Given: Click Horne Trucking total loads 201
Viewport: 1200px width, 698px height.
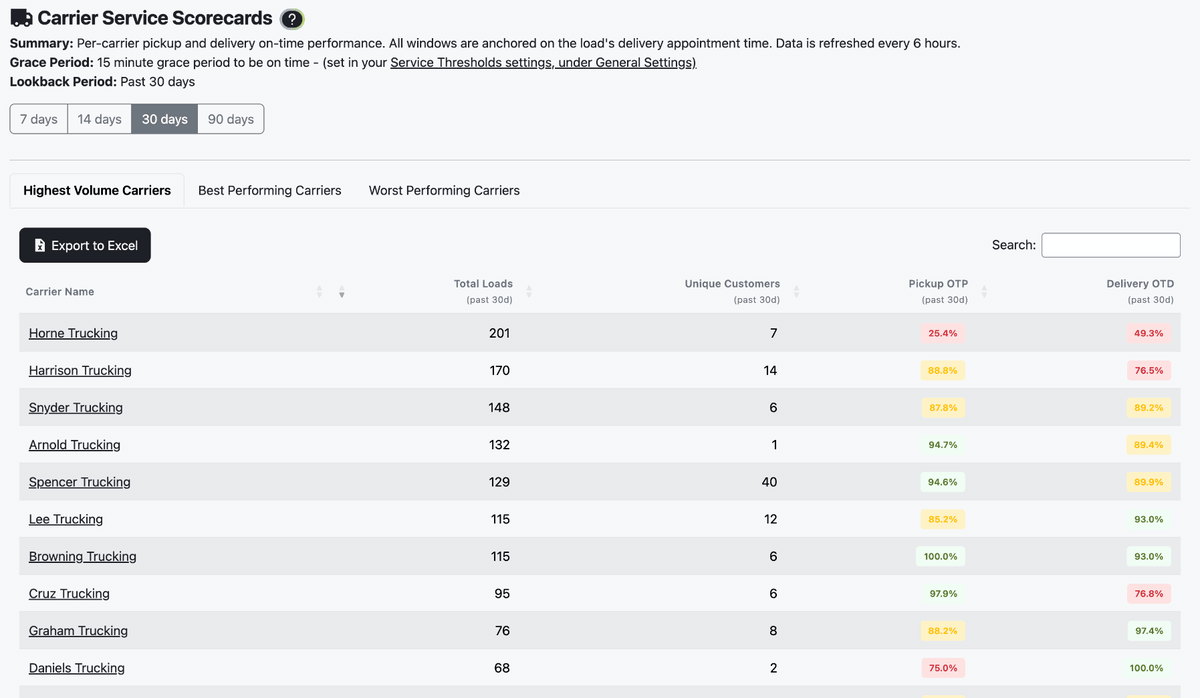Looking at the screenshot, I should pyautogui.click(x=499, y=333).
